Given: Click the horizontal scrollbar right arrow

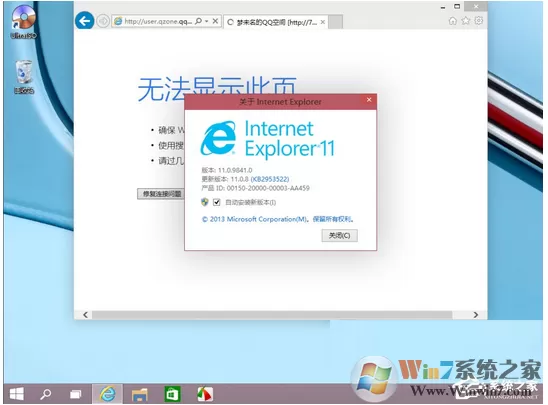Looking at the screenshot, I should coord(476,315).
